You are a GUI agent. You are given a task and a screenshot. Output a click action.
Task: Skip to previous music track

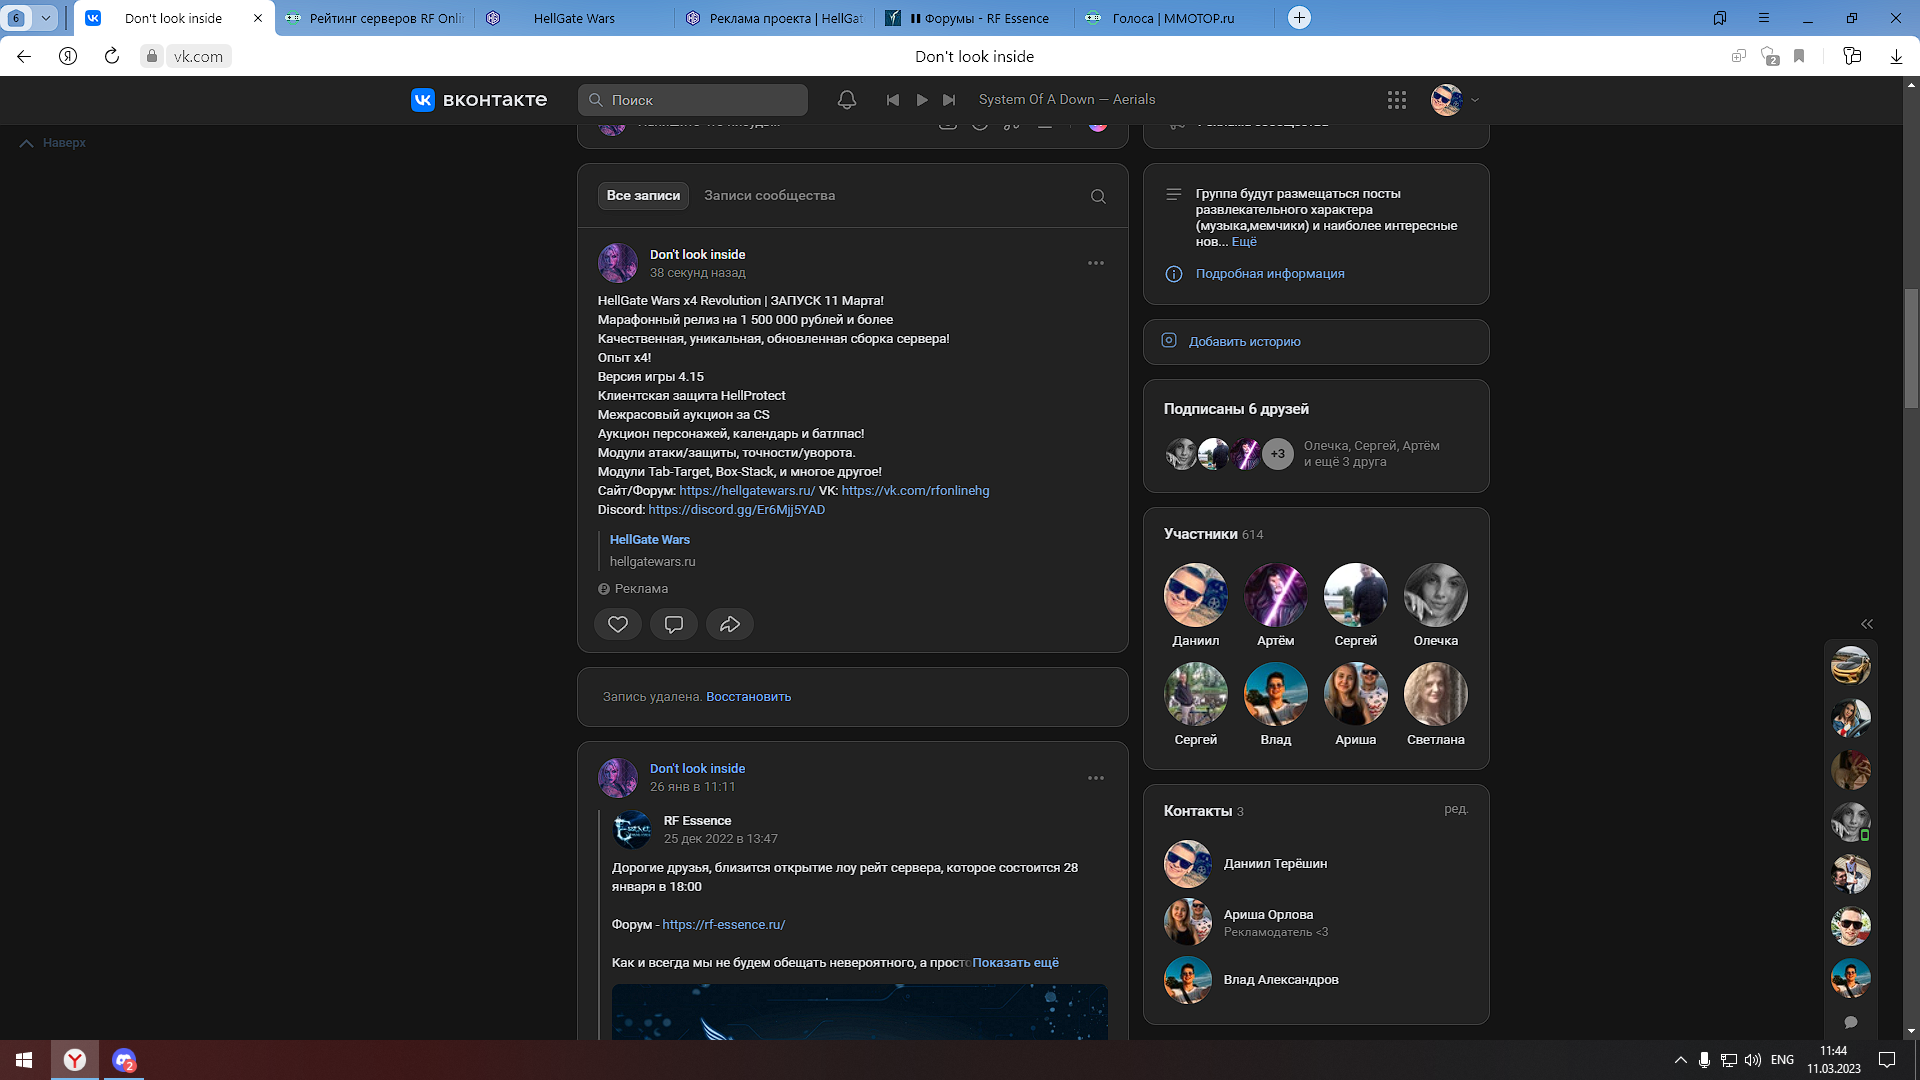click(x=893, y=100)
